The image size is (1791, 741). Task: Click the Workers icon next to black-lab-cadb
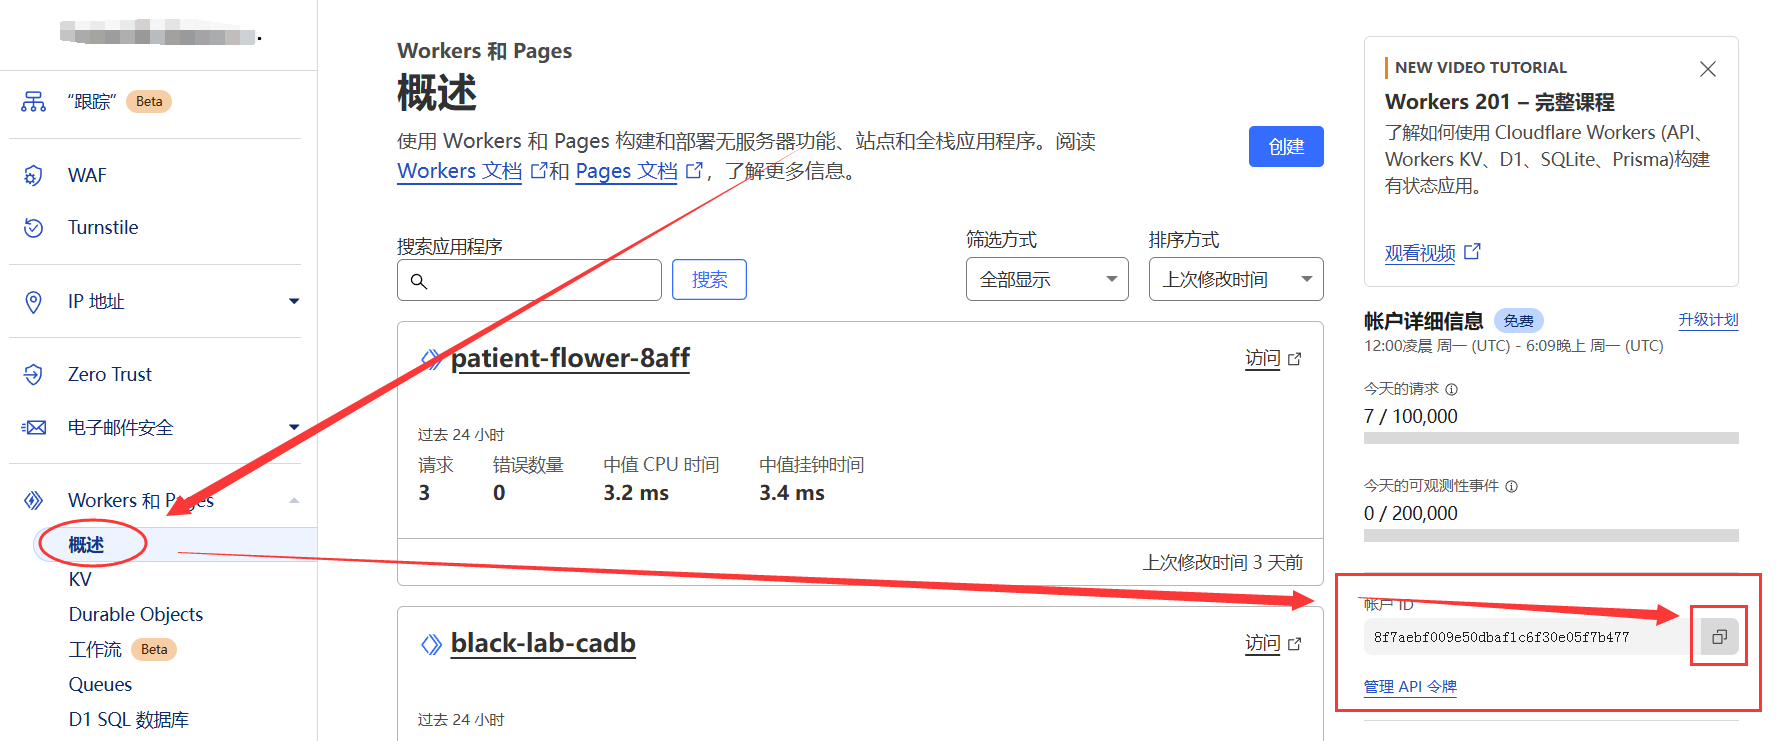tap(431, 644)
